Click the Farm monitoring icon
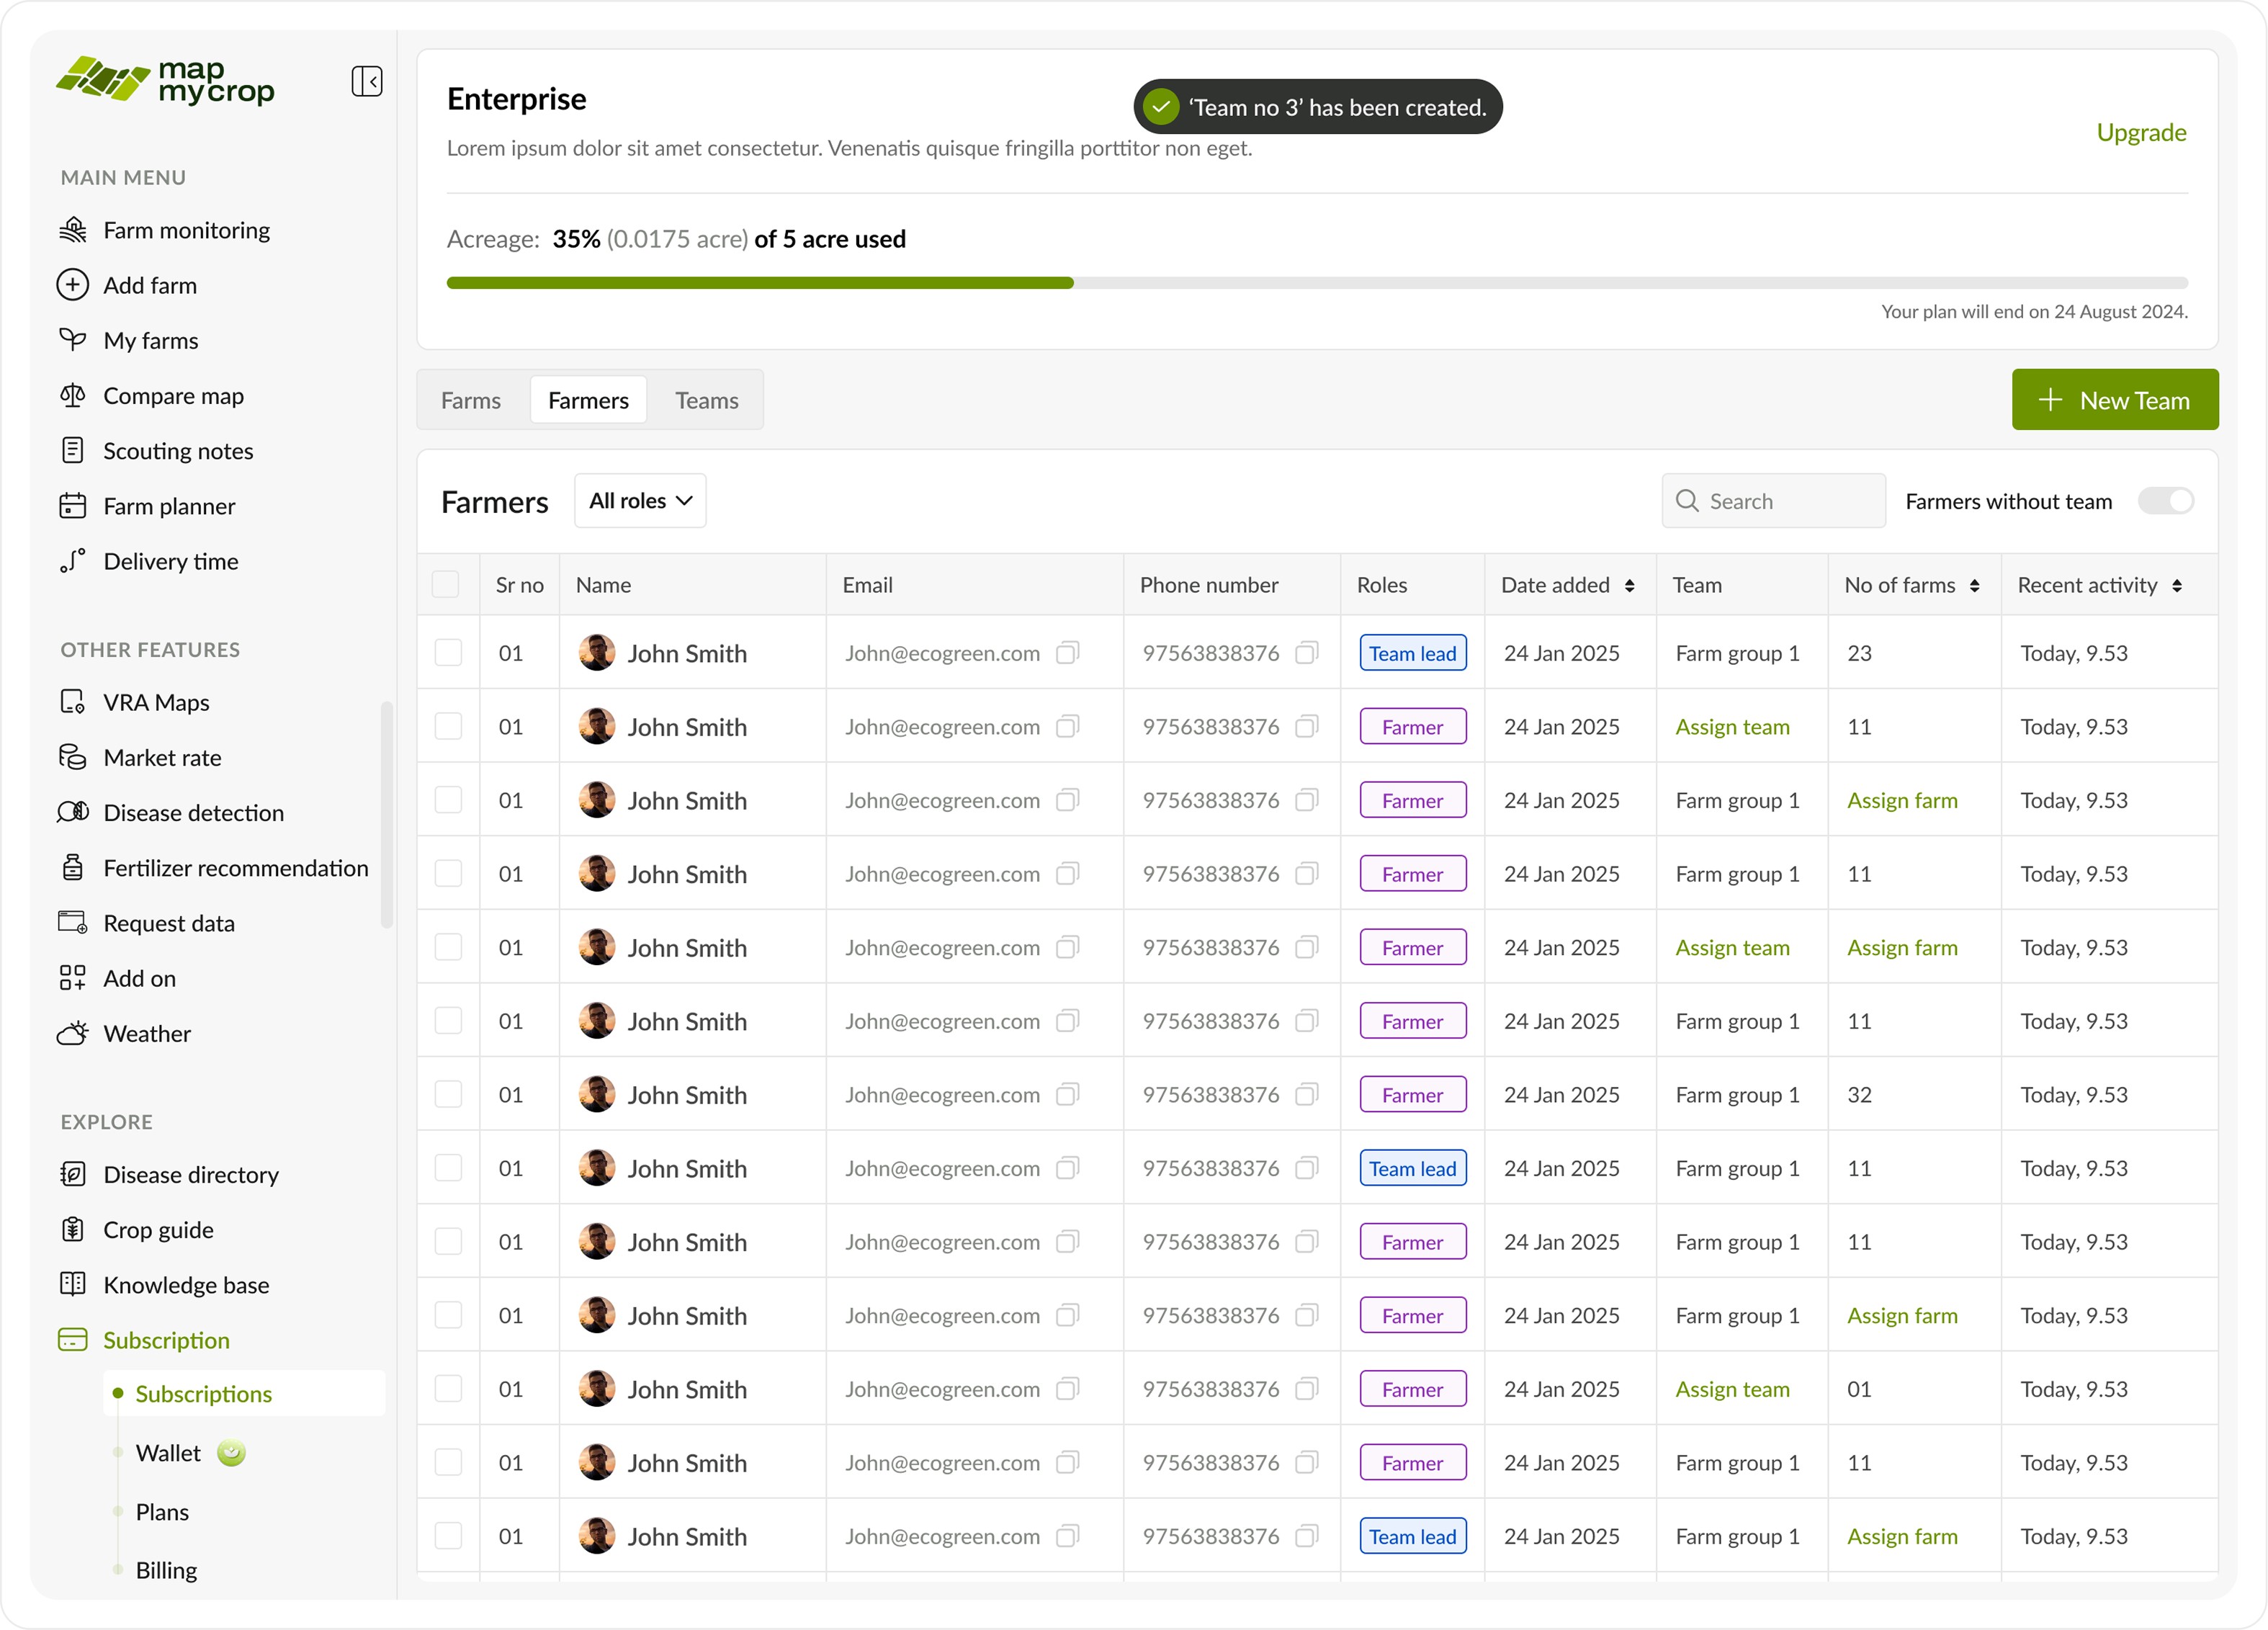Screen dimensions: 2268x1630 (72, 230)
